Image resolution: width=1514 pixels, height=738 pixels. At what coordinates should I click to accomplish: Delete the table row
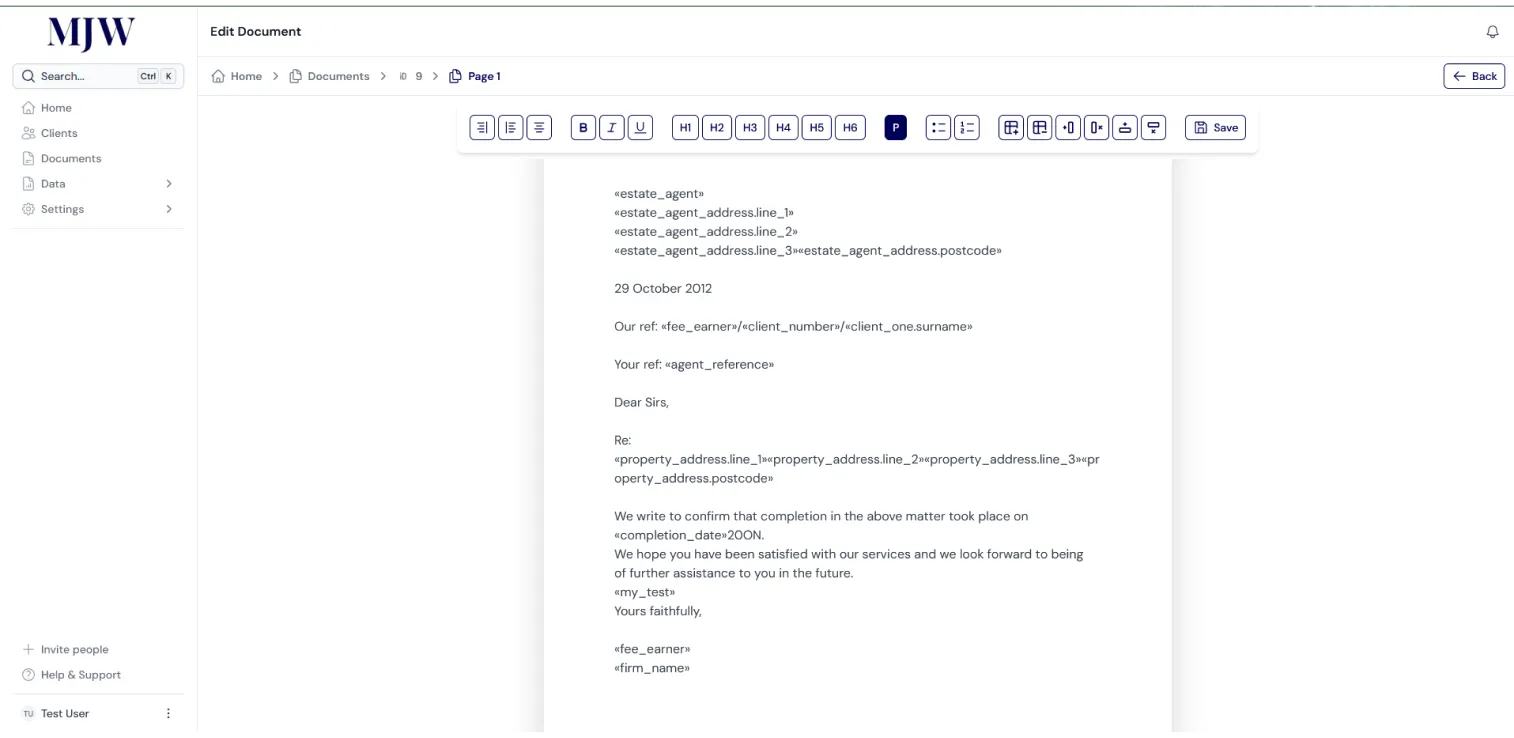point(1154,128)
